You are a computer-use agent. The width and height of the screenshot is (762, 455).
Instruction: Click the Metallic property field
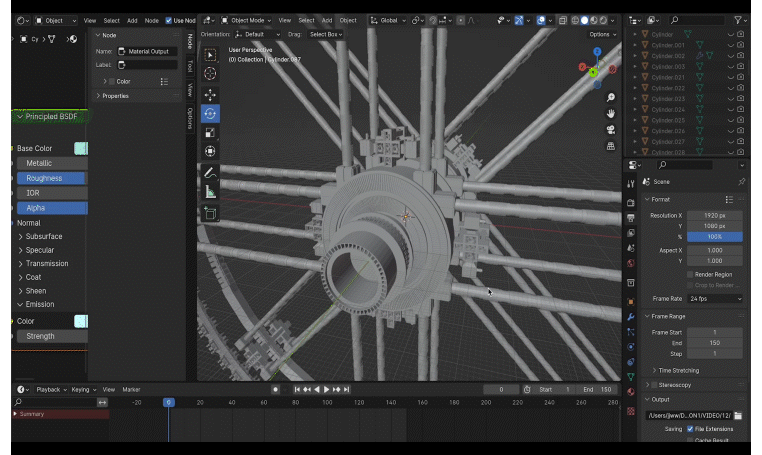52,163
